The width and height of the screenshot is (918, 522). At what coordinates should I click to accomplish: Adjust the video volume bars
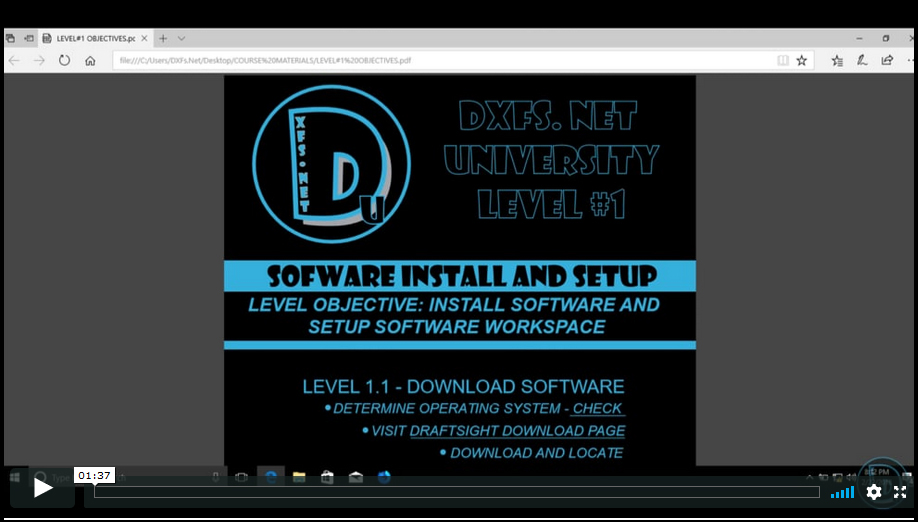(x=842, y=493)
